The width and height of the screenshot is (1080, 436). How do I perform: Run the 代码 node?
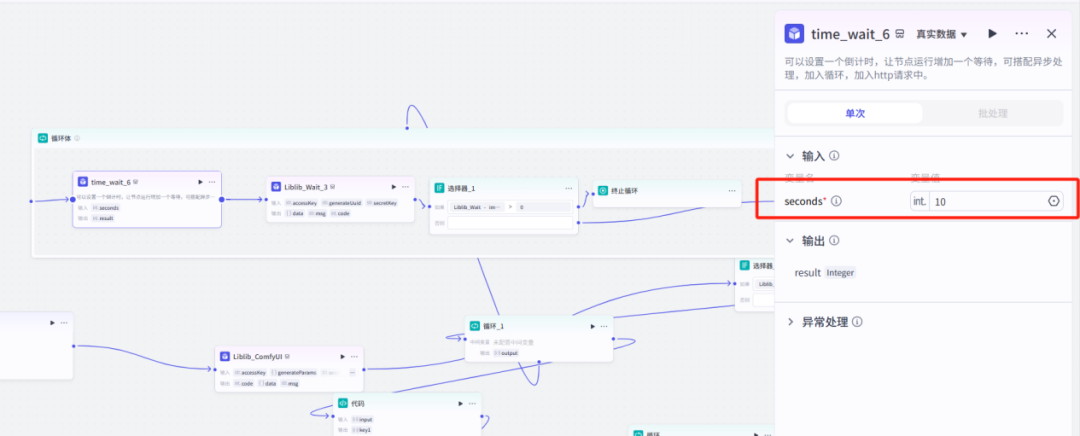tap(461, 404)
